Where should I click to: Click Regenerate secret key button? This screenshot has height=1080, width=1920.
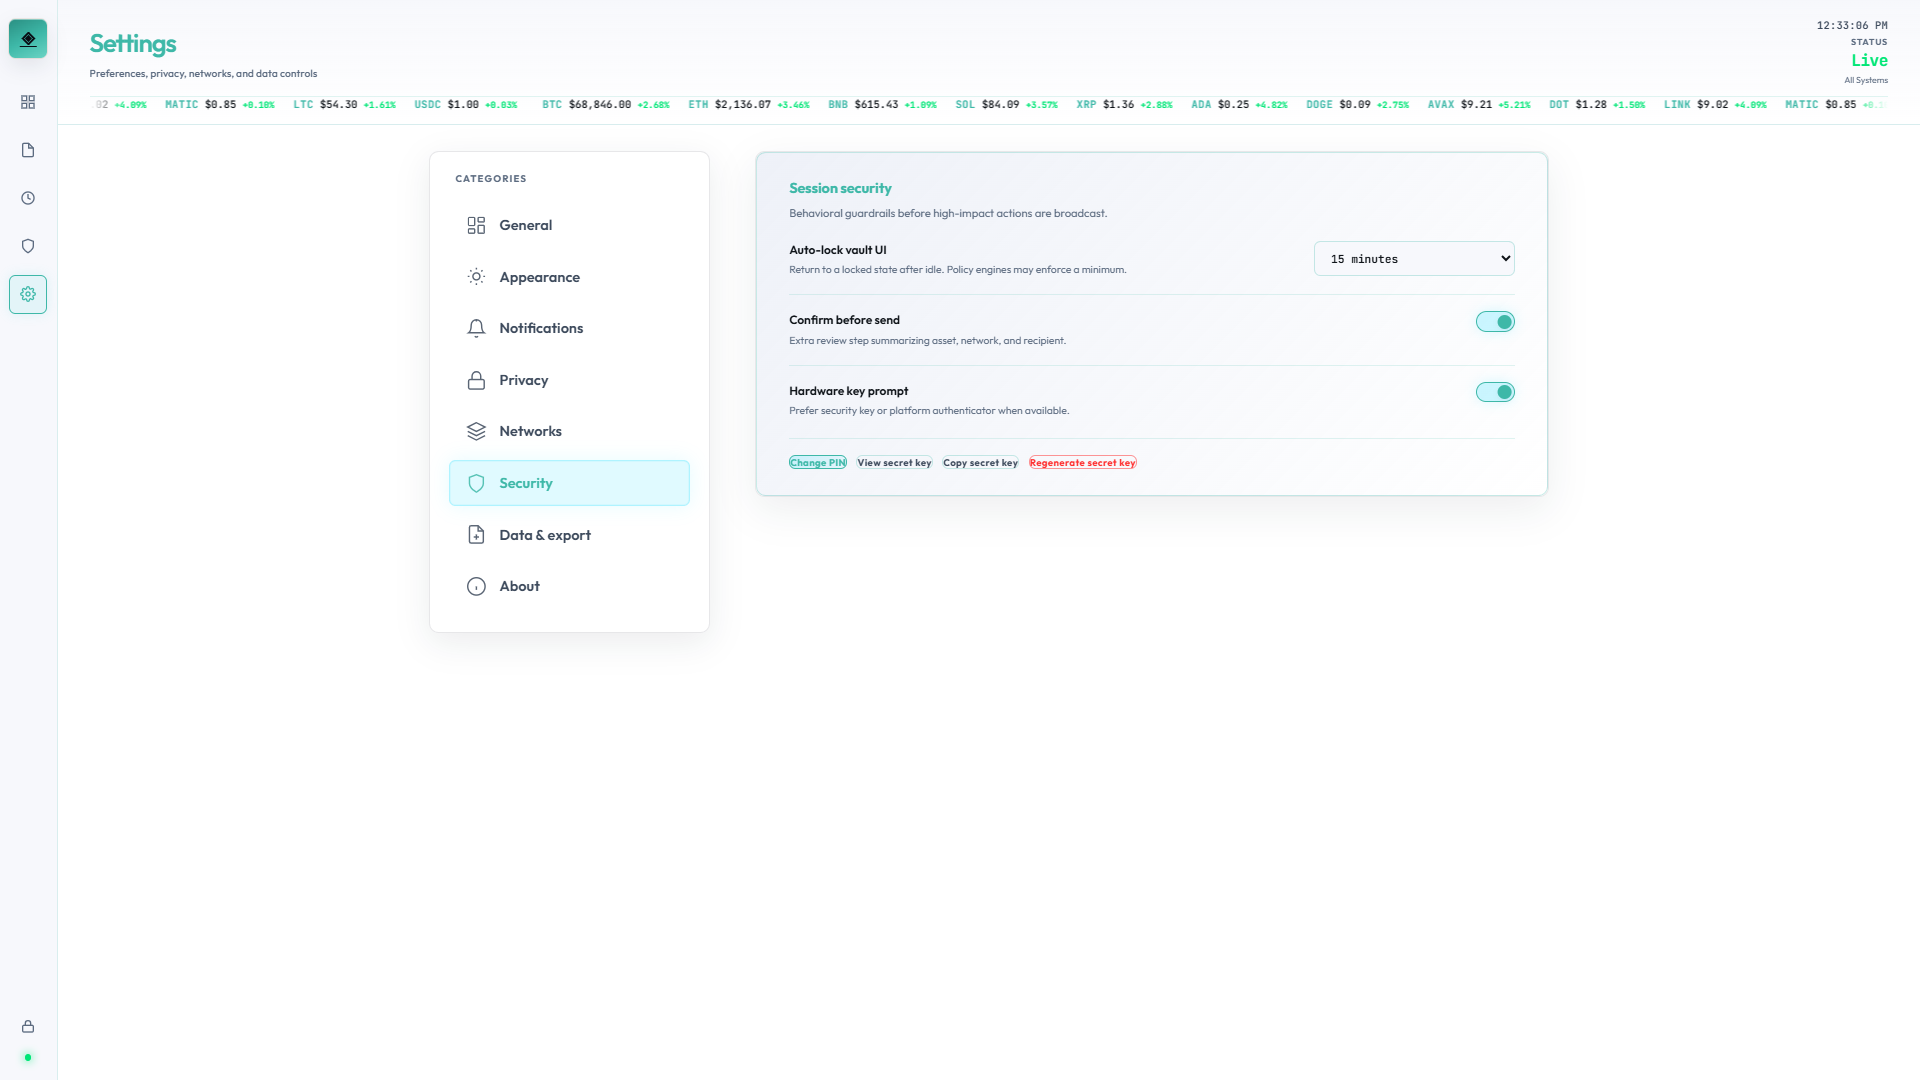click(1082, 463)
